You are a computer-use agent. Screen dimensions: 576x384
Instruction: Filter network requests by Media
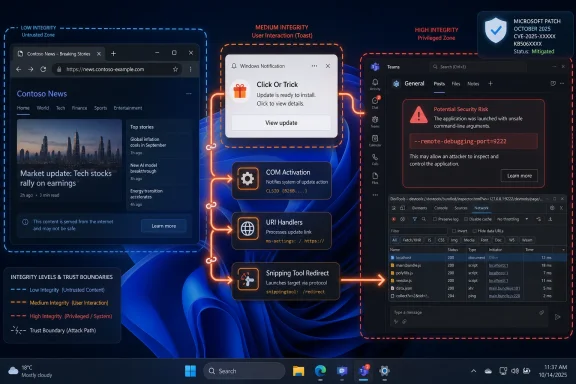pos(469,240)
